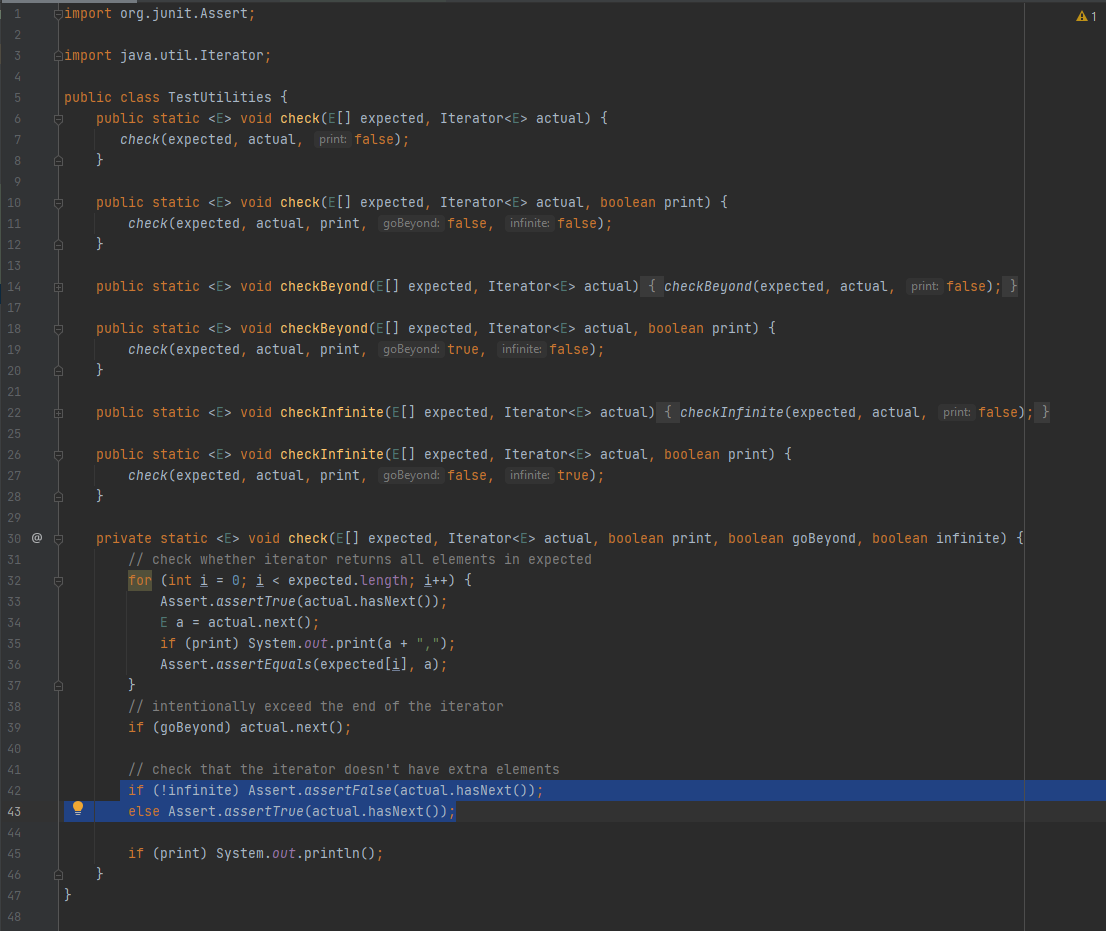Collapse the private check method at line 30
The width and height of the screenshot is (1106, 931).
[x=59, y=539]
